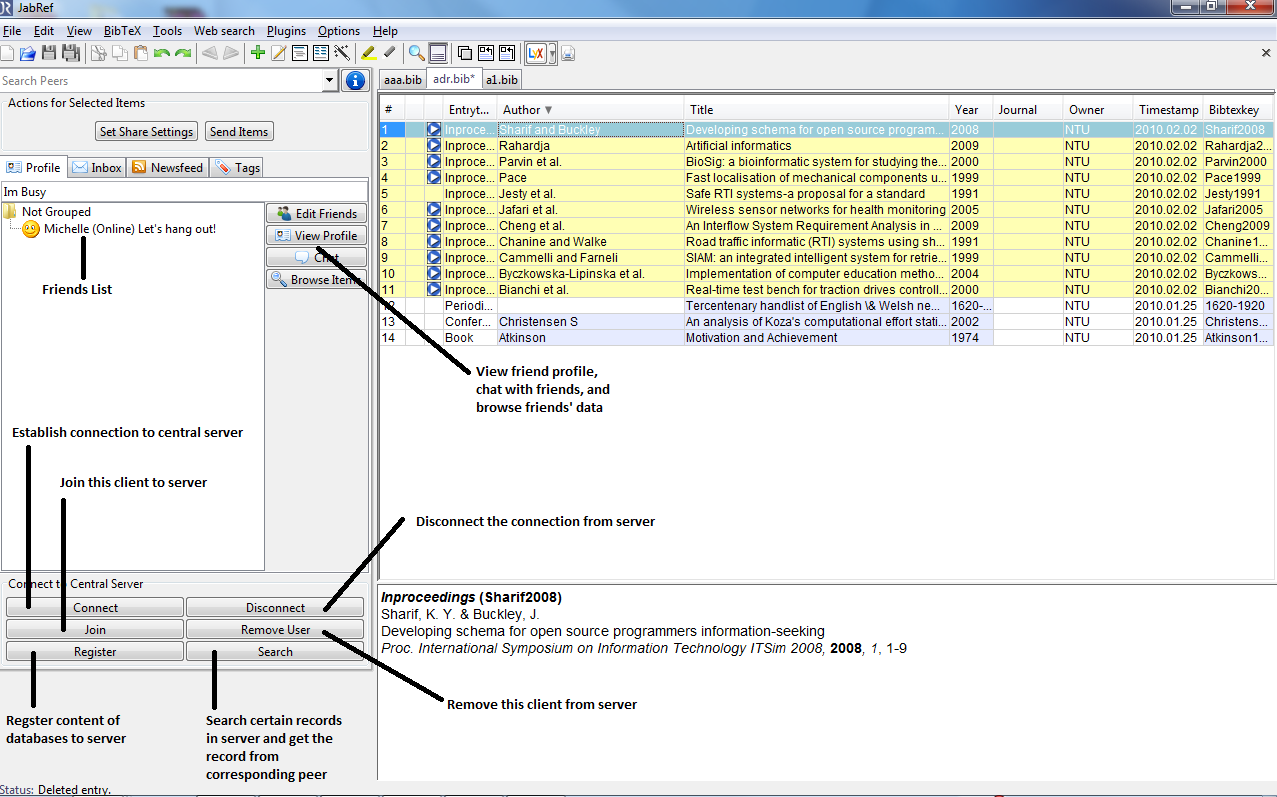1277x797 pixels.
Task: Click the Cut scissors toolbar icon
Action: click(98, 53)
